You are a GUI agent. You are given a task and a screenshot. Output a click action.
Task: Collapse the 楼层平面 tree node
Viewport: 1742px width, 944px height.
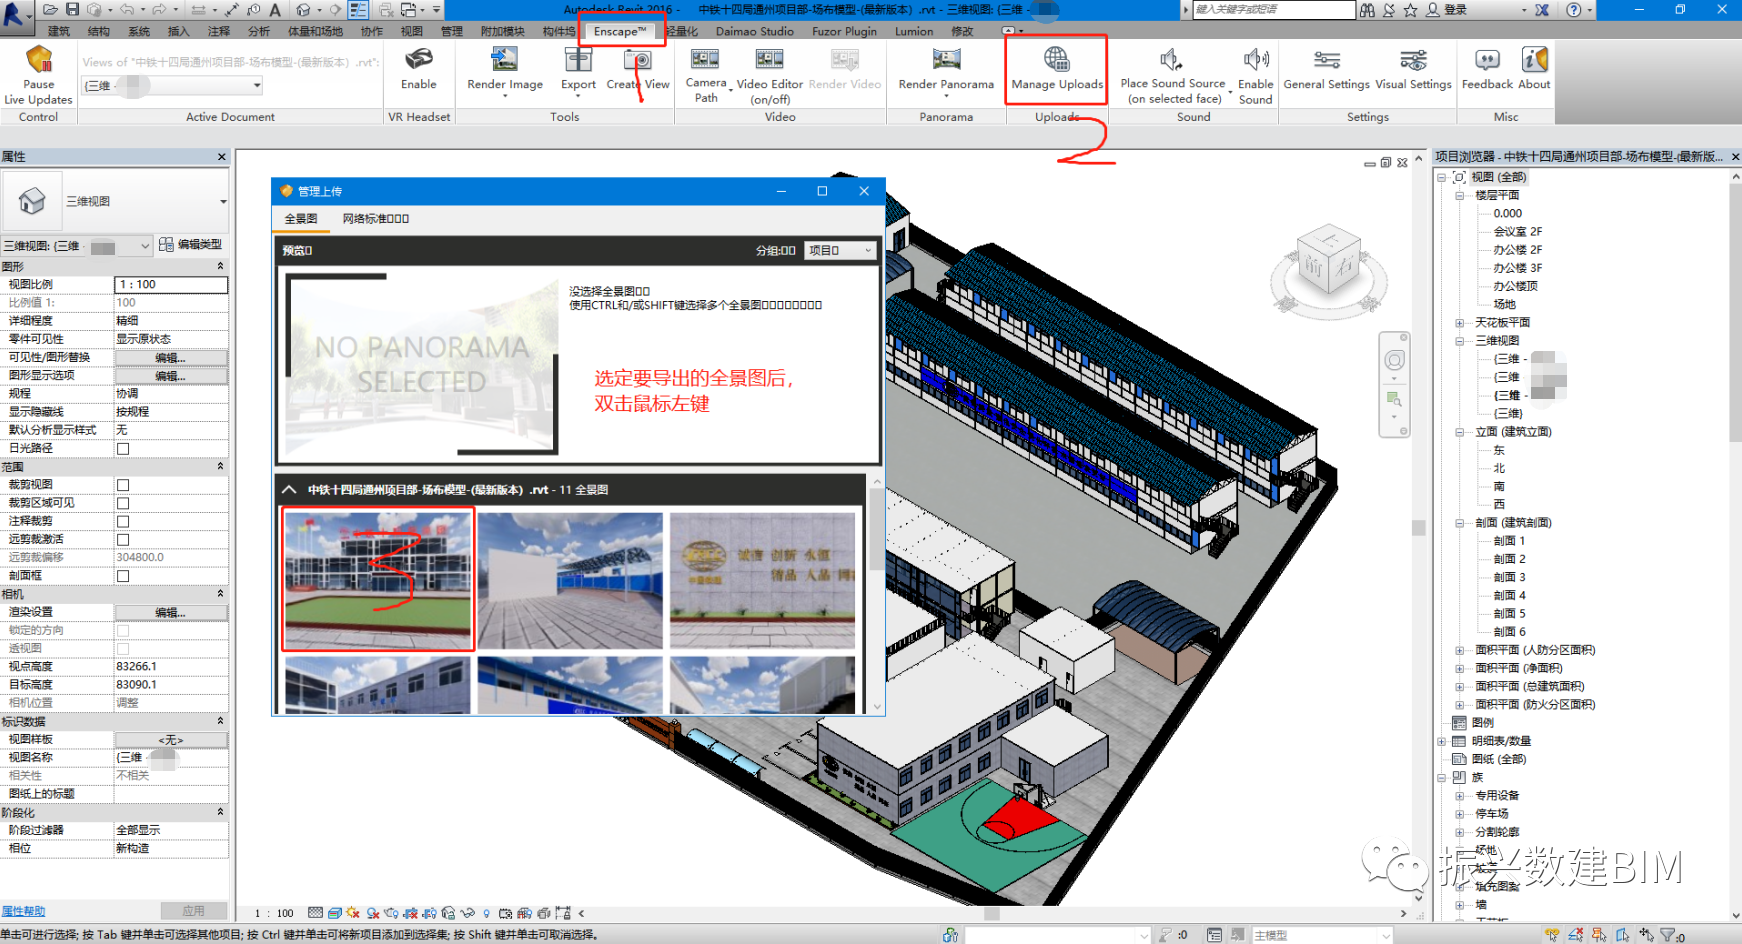(x=1459, y=196)
